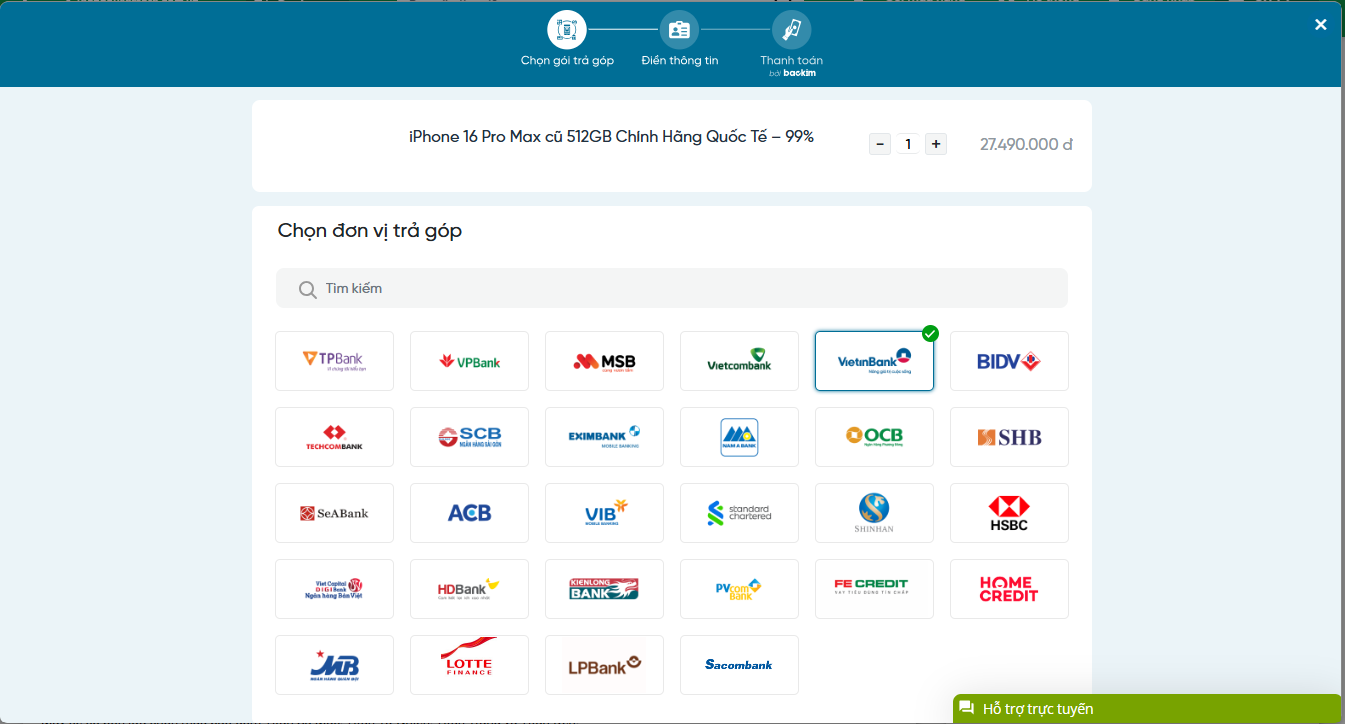Click the 27.490.000 đ price
This screenshot has height=724, width=1345.
pyautogui.click(x=1026, y=144)
